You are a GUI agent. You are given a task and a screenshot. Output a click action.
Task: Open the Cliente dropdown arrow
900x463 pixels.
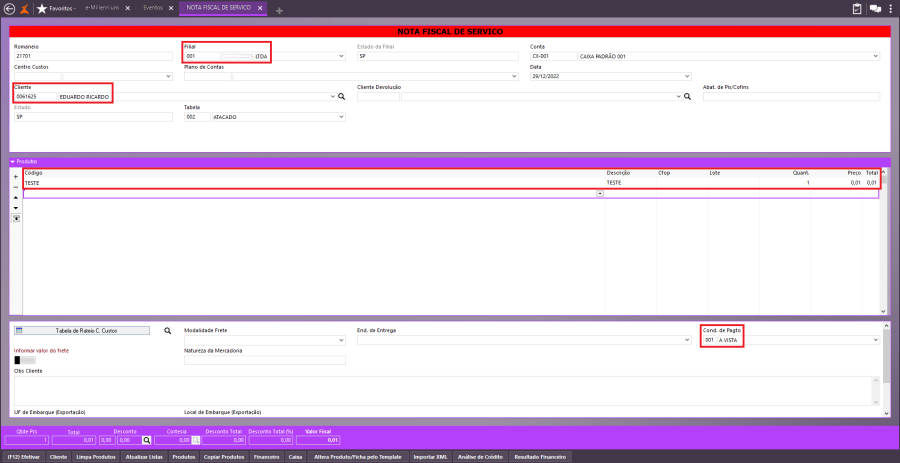coord(333,97)
